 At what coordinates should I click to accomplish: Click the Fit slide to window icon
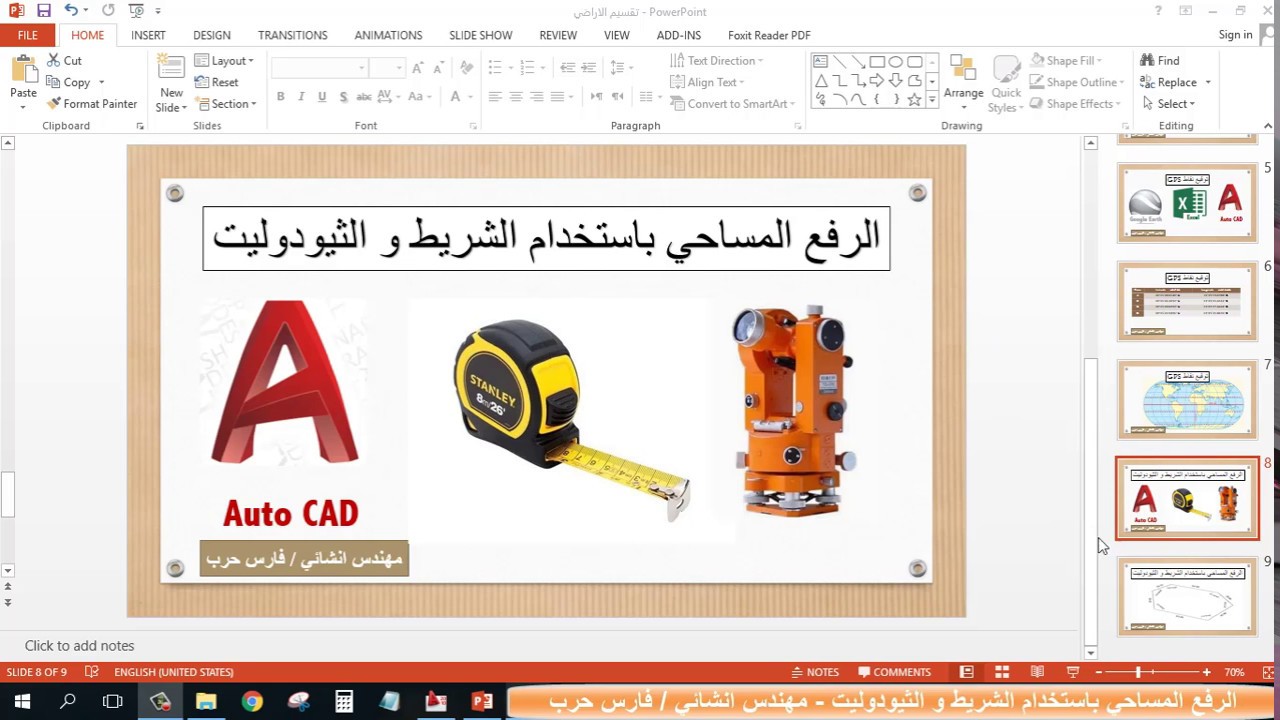1268,672
